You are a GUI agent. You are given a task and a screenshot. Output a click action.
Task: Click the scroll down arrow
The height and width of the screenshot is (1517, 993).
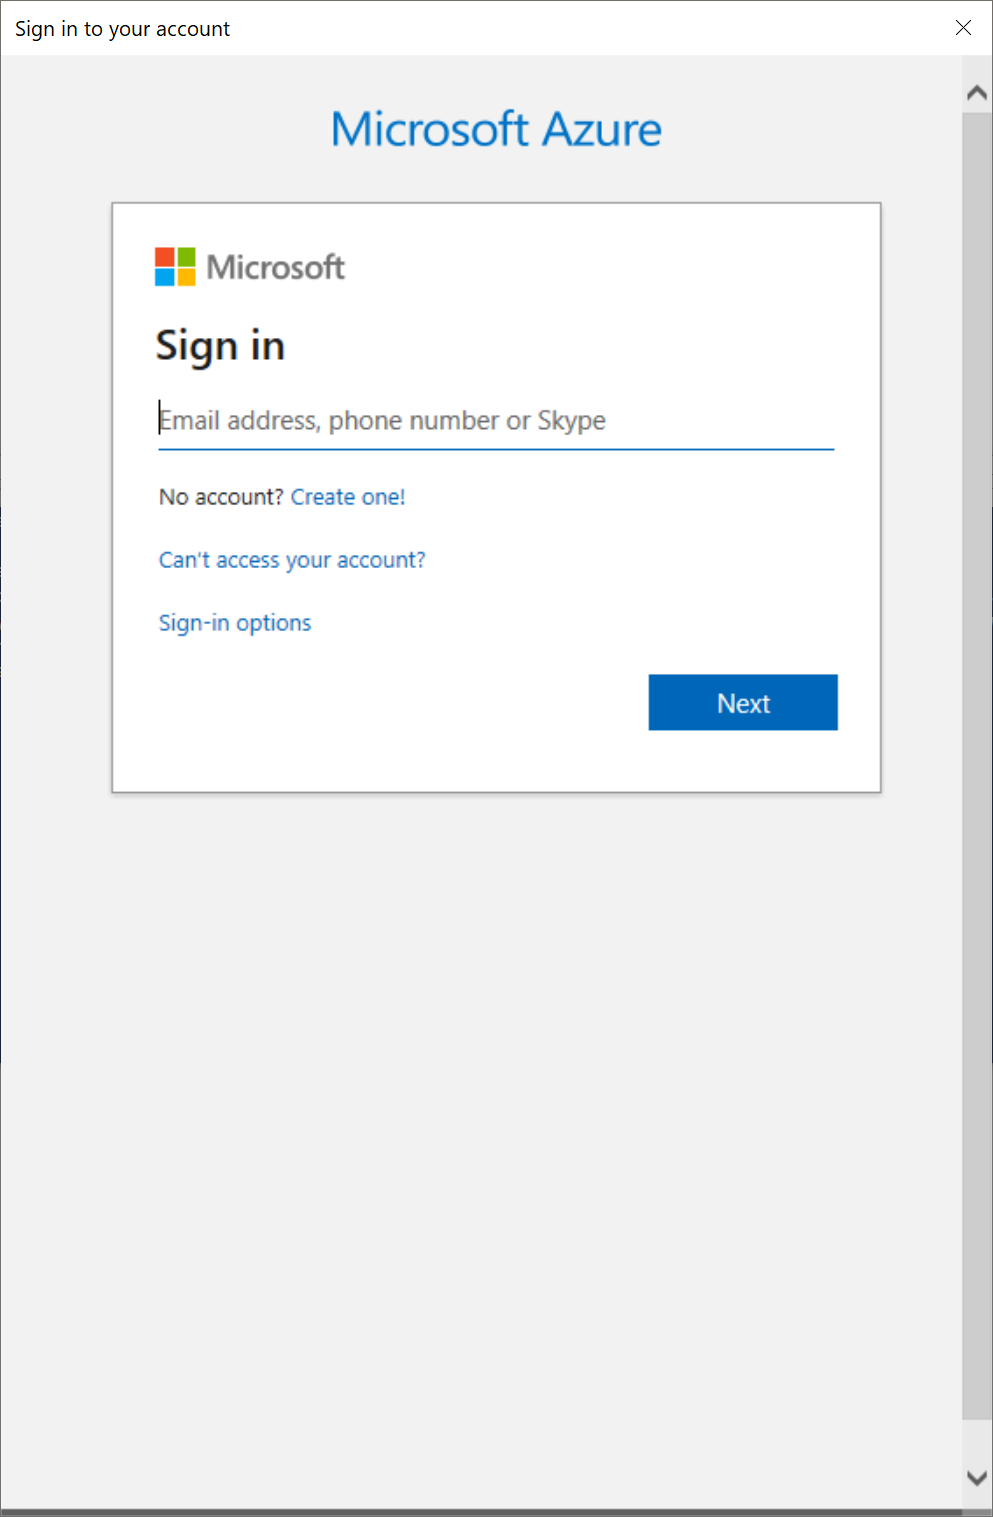pos(977,1477)
